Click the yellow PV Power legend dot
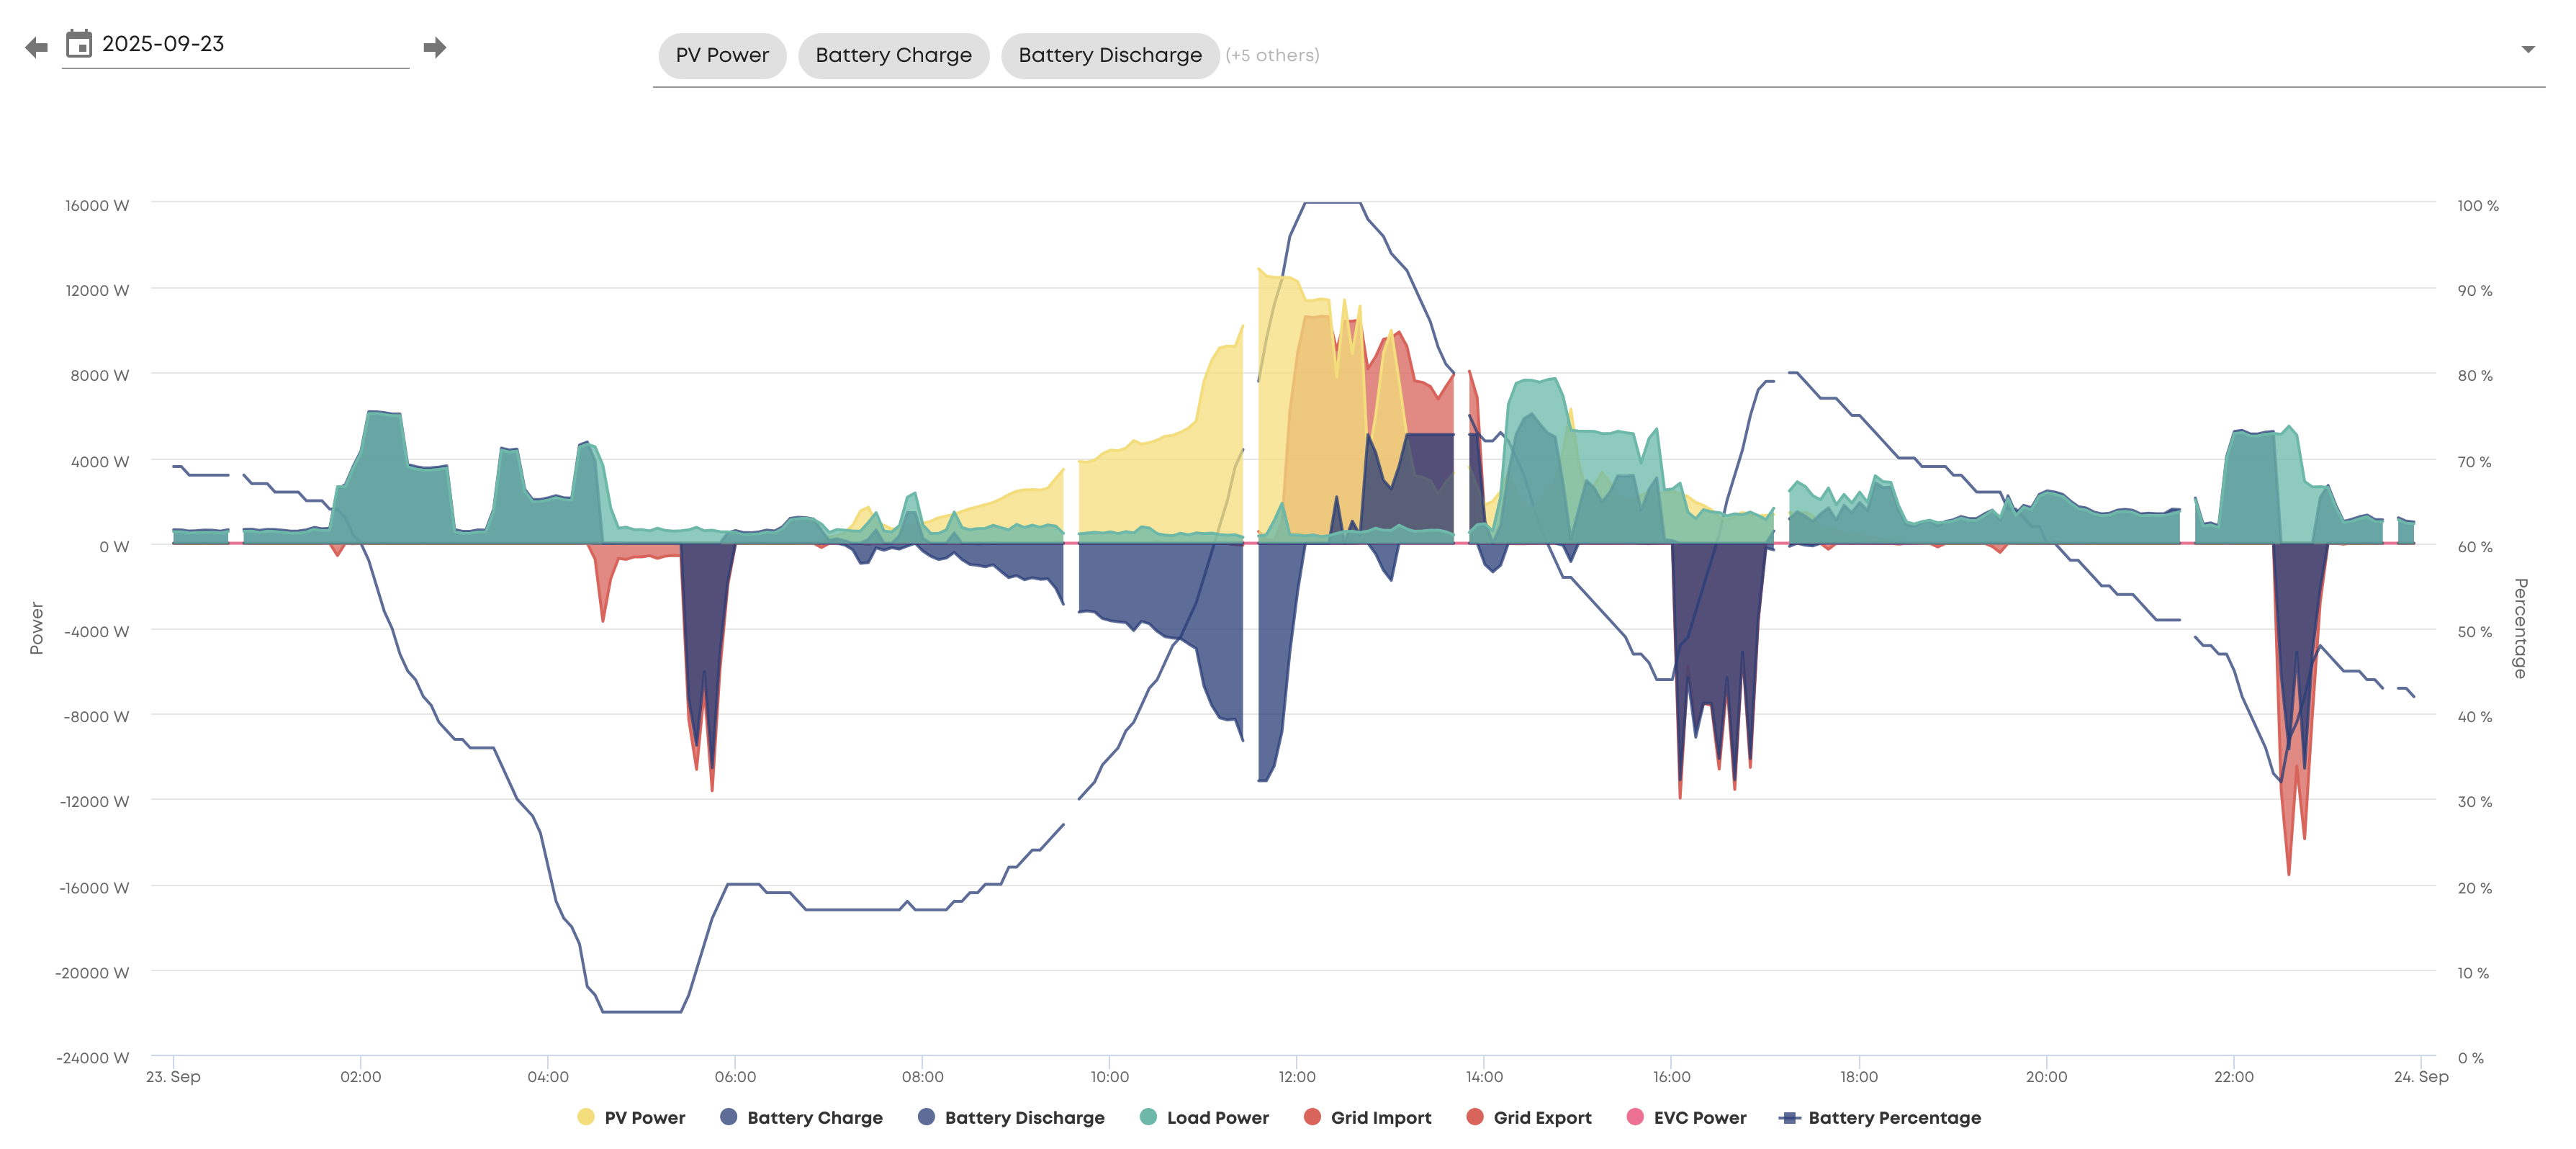This screenshot has width=2576, height=1149. click(586, 1116)
